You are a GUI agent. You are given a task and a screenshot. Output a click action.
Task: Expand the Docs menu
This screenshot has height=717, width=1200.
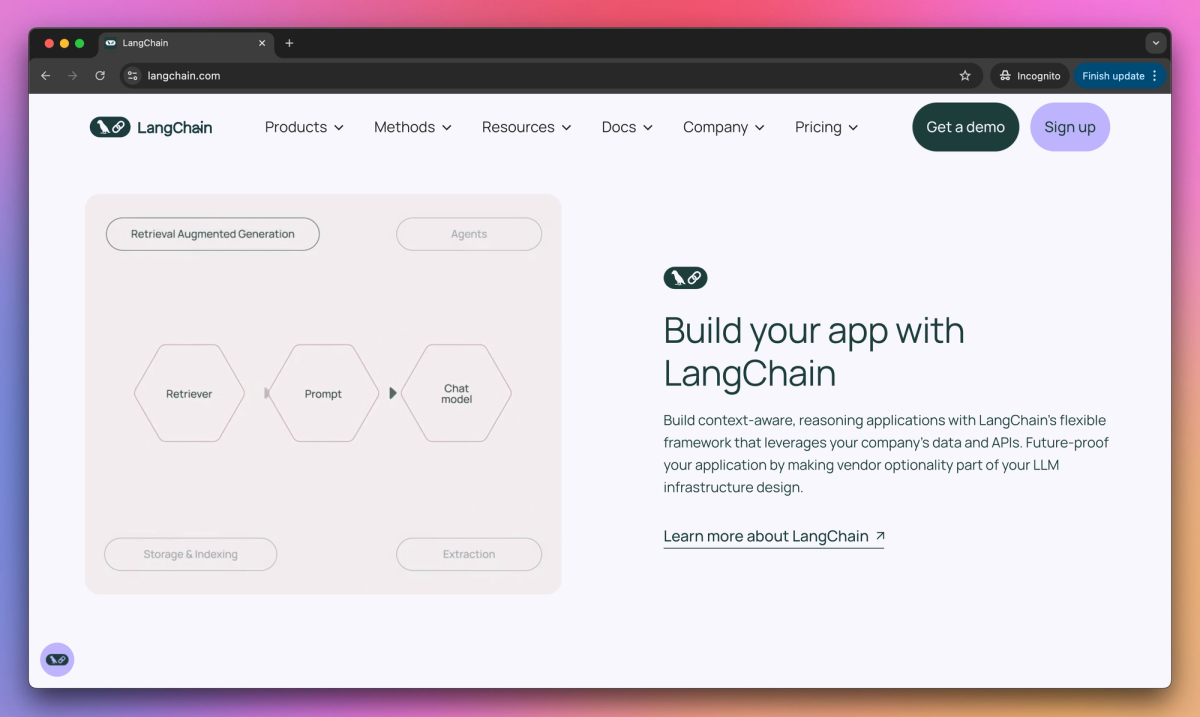tap(627, 127)
